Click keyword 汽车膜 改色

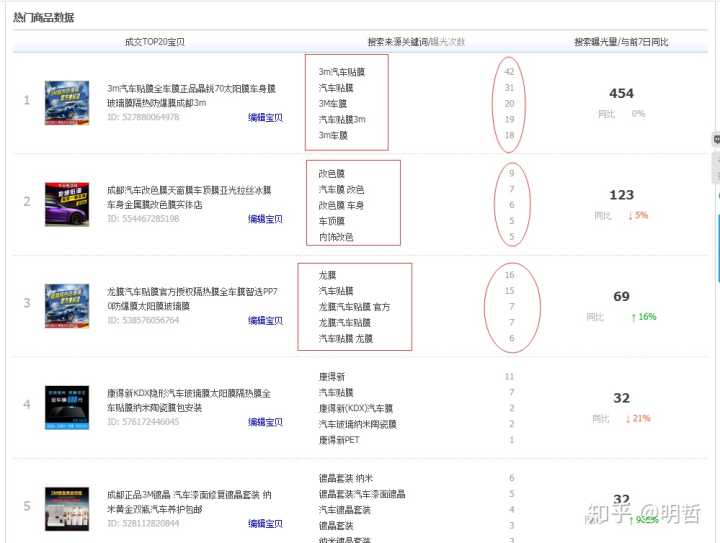pos(341,189)
